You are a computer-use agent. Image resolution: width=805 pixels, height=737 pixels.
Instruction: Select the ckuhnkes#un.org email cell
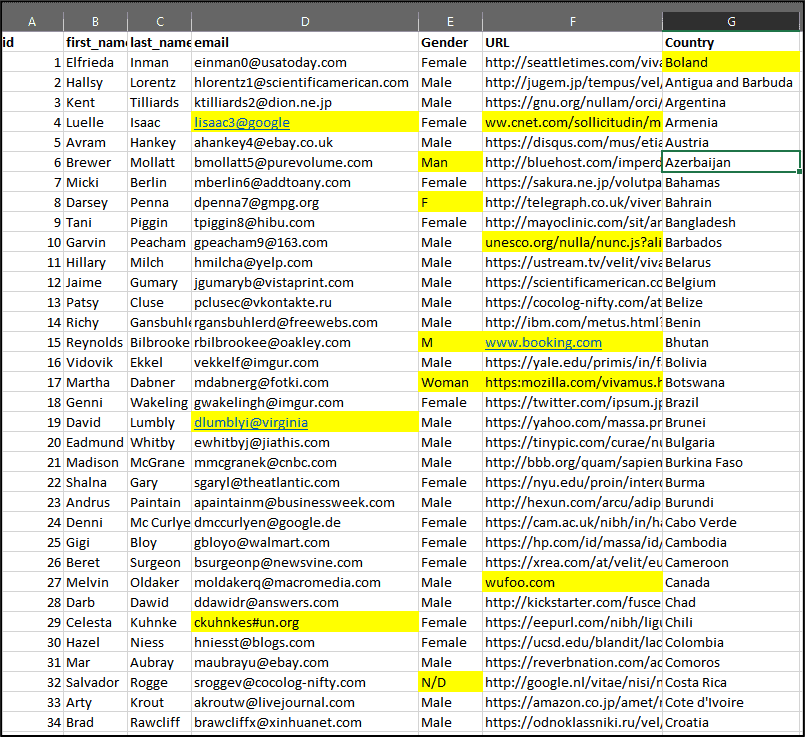(305, 623)
